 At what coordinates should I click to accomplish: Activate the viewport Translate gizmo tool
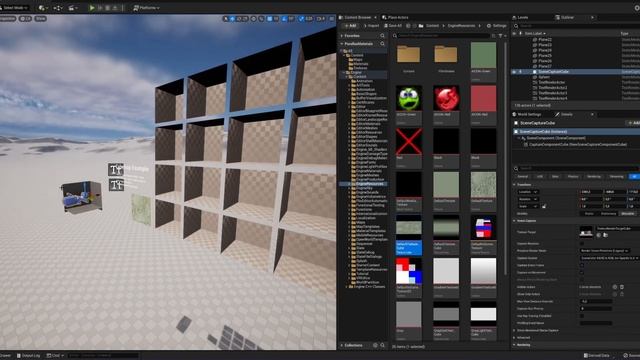click(232, 18)
